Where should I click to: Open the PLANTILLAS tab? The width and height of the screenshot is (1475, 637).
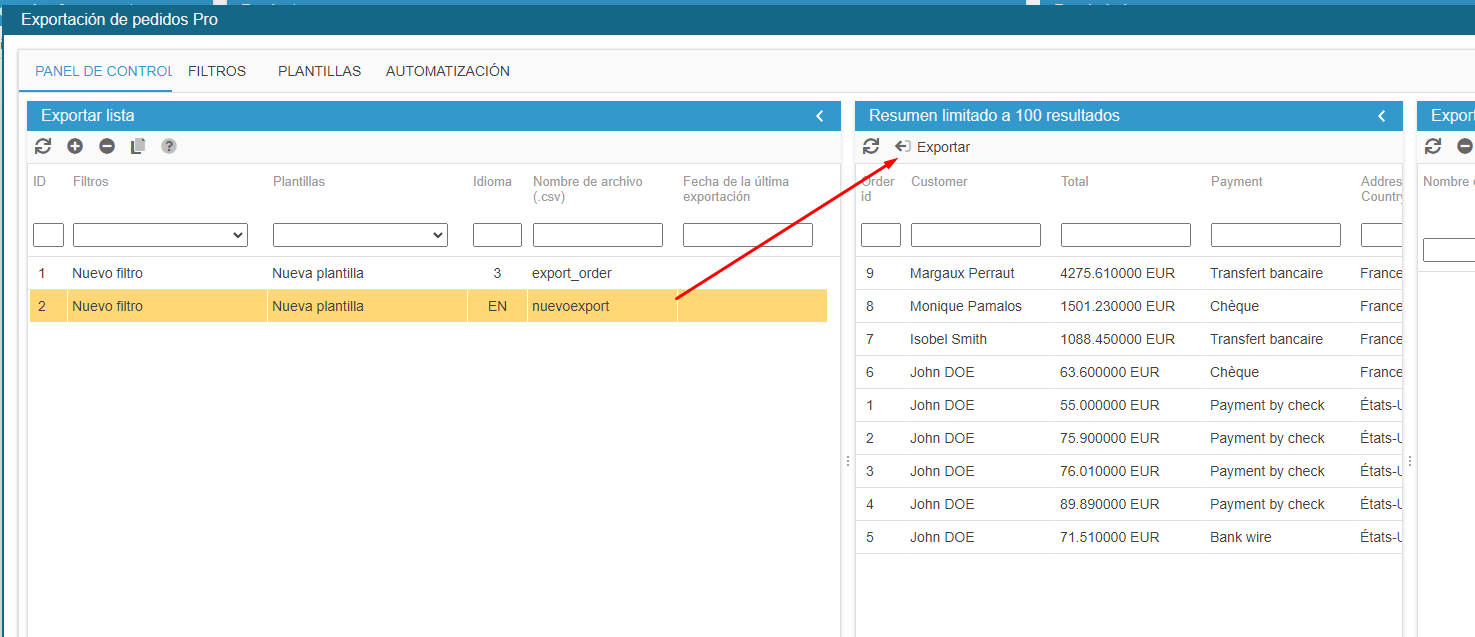click(x=319, y=71)
